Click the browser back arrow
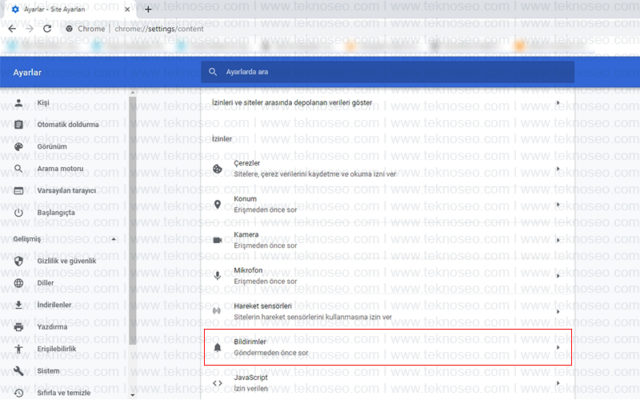Viewport: 640px width, 400px height. coord(12,29)
